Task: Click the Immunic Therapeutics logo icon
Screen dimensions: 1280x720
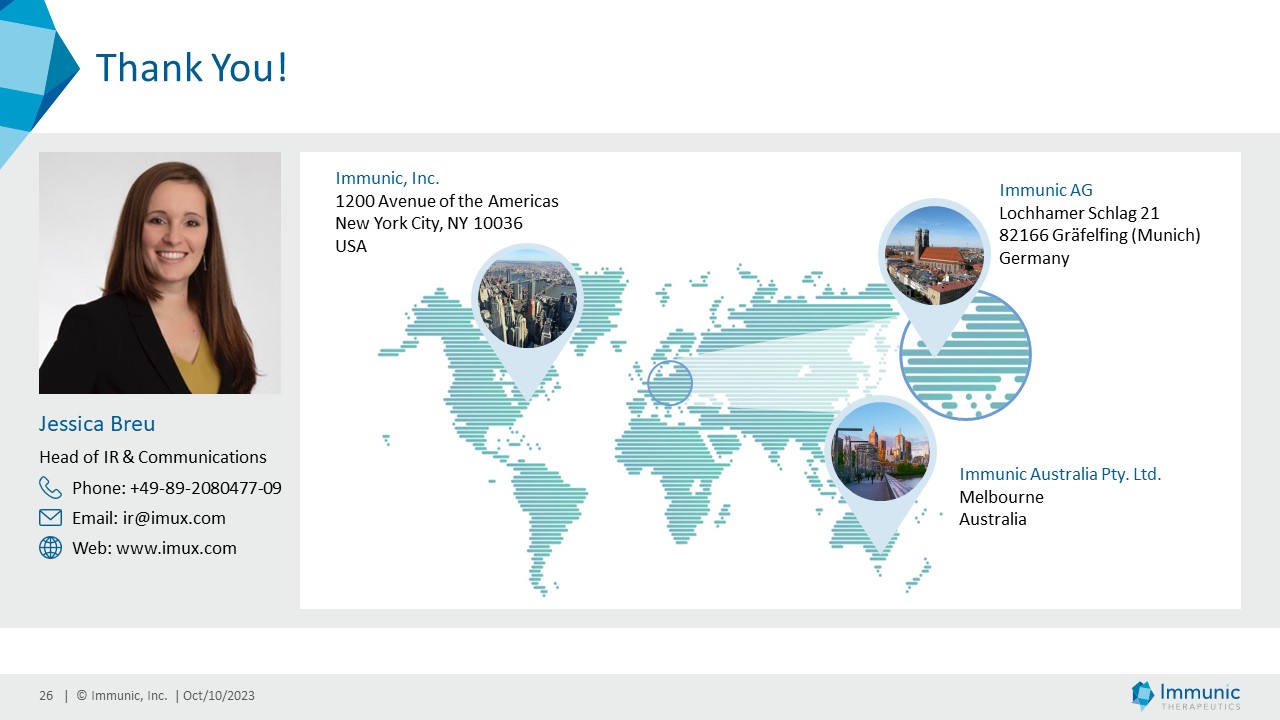Action: (1142, 695)
